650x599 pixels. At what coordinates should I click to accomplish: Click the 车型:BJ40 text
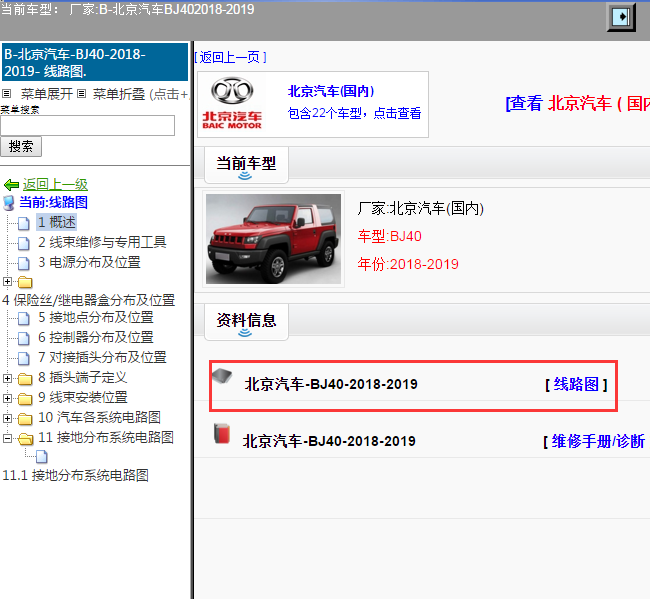(390, 236)
